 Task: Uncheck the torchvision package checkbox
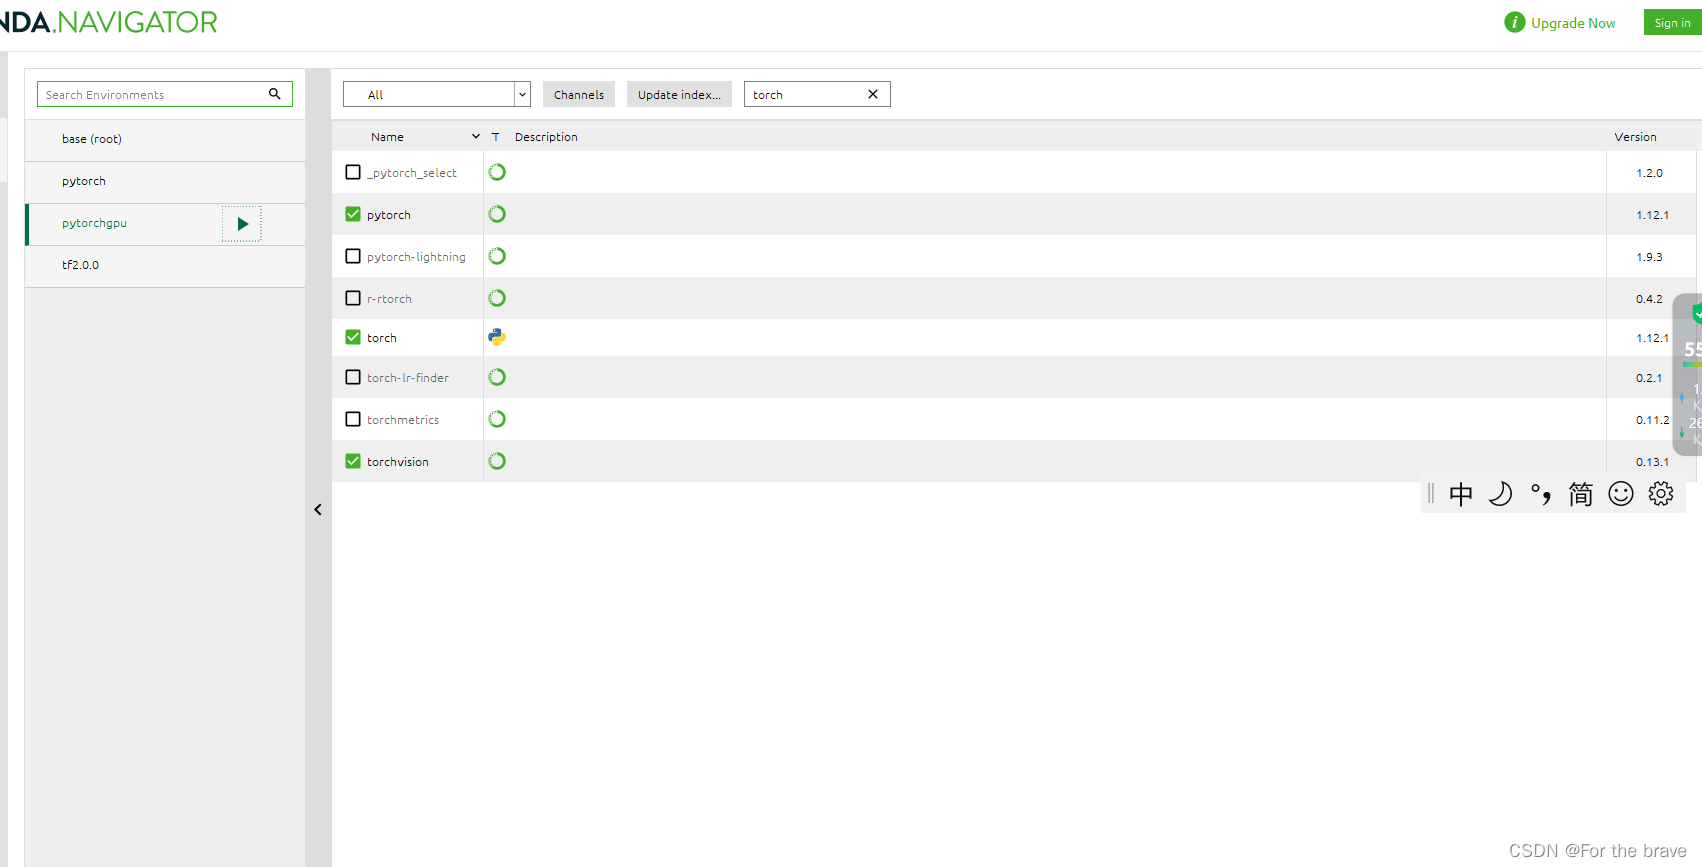[353, 461]
